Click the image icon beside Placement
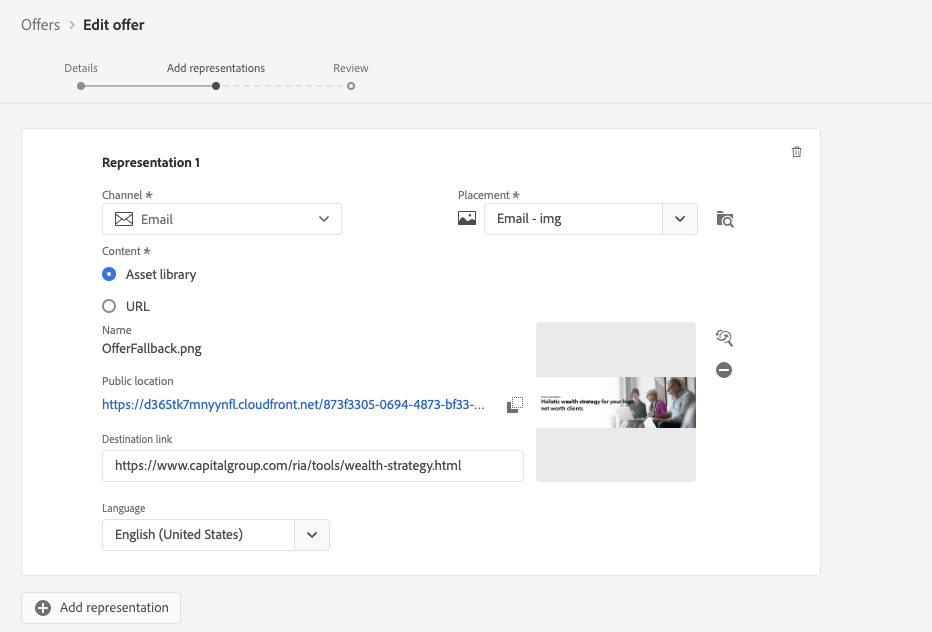This screenshot has width=932, height=632. coord(467,218)
